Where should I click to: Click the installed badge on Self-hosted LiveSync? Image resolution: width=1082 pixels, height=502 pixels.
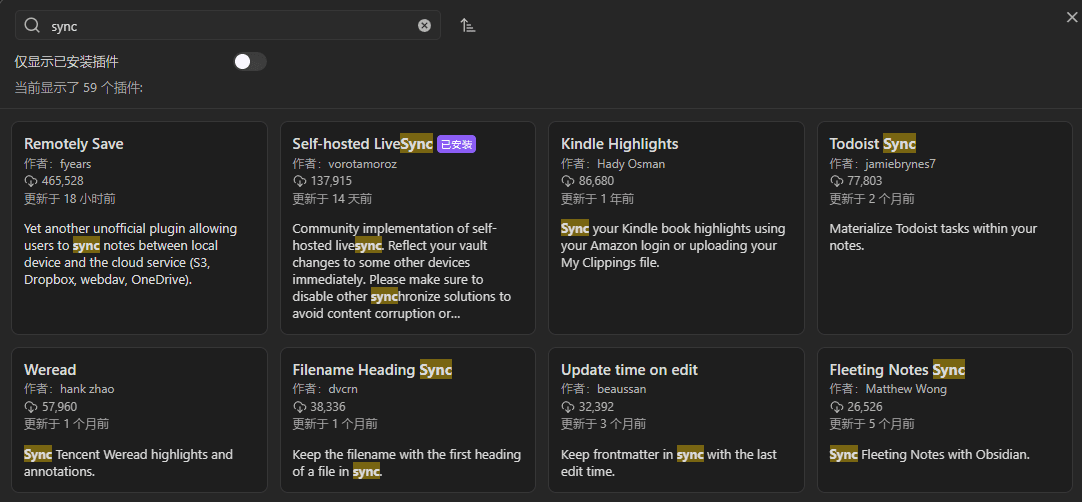coord(456,144)
